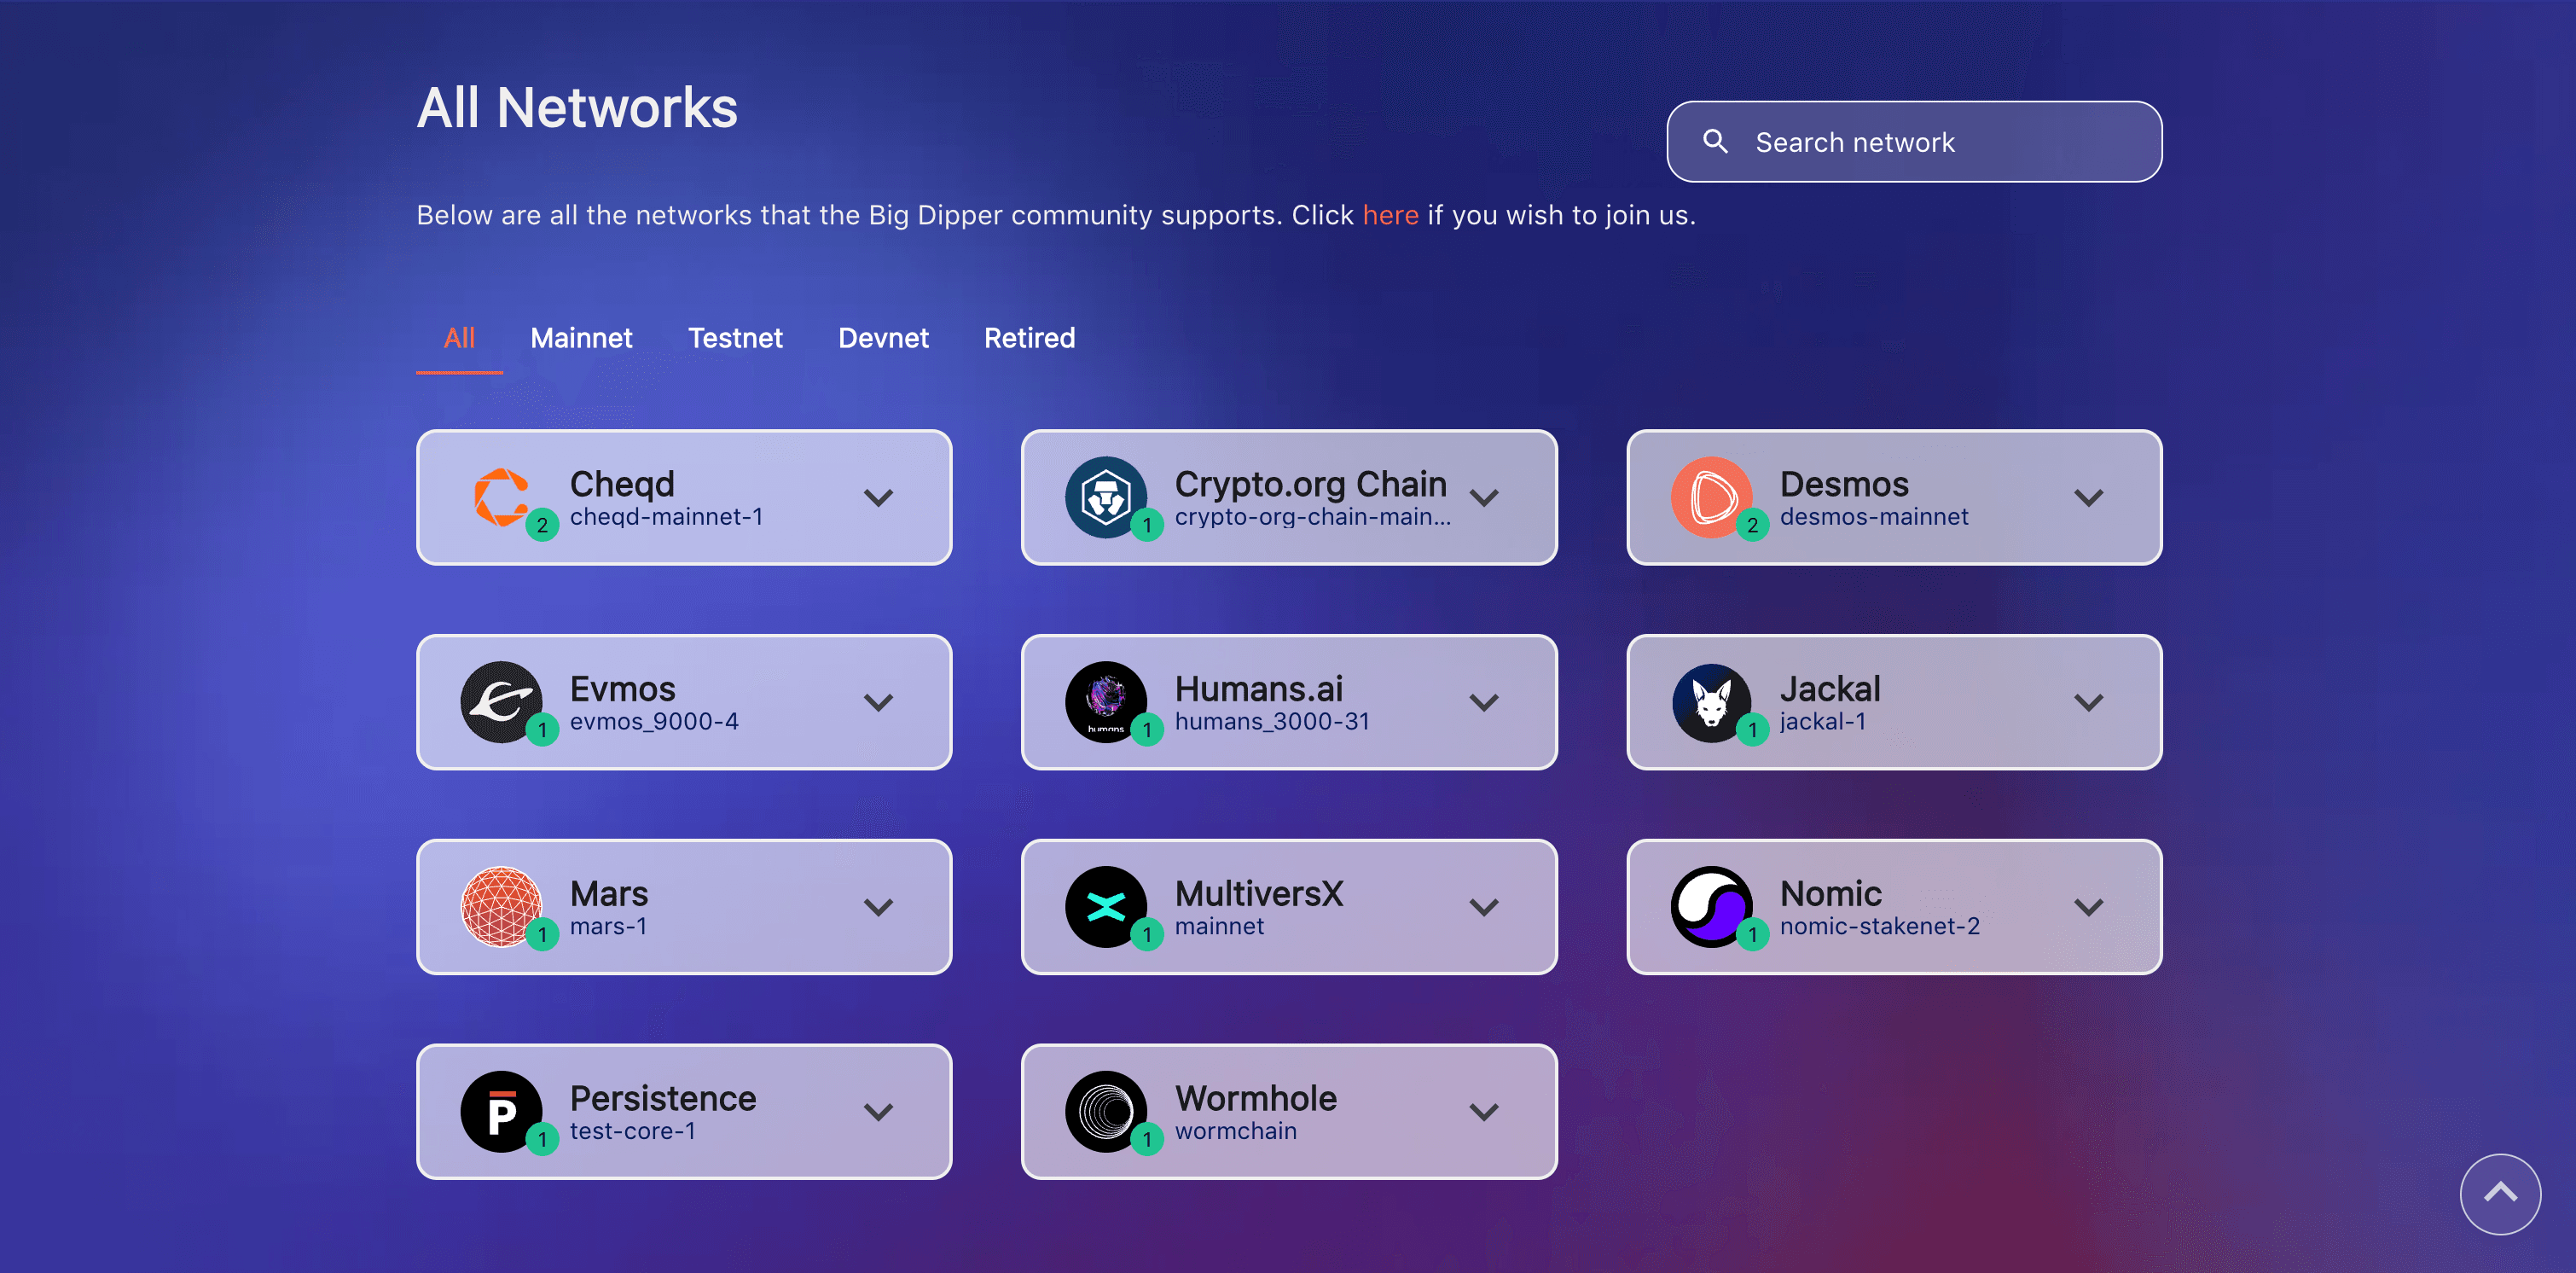2576x1273 pixels.
Task: Click the 'All Networks' page heading
Action: (x=577, y=108)
